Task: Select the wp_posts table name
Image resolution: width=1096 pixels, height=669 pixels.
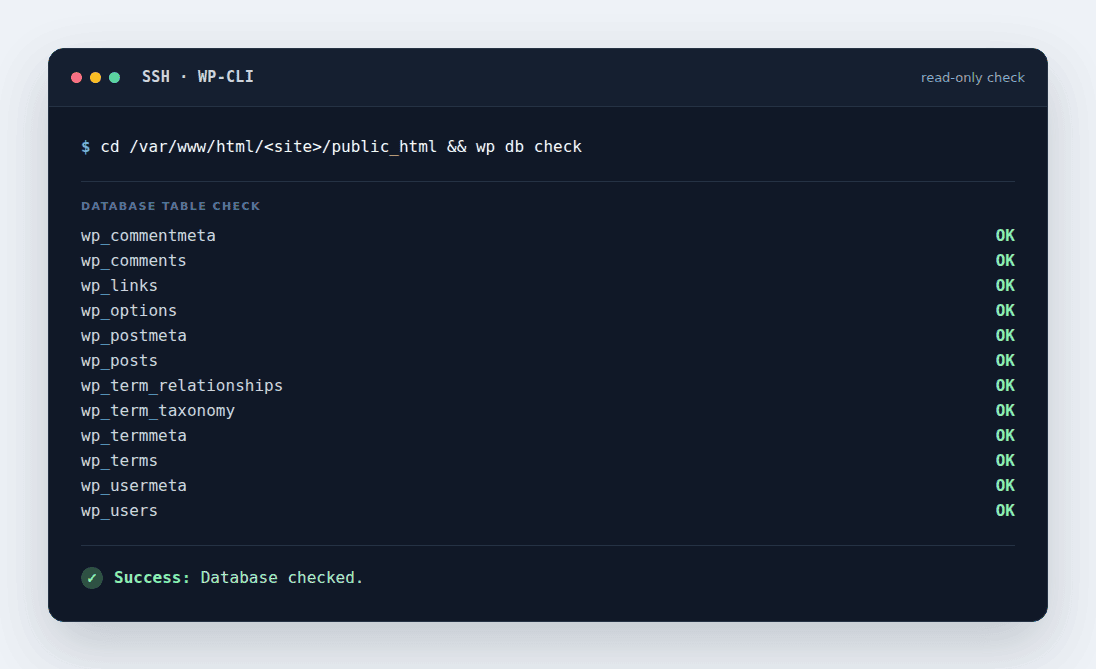Action: pos(120,361)
